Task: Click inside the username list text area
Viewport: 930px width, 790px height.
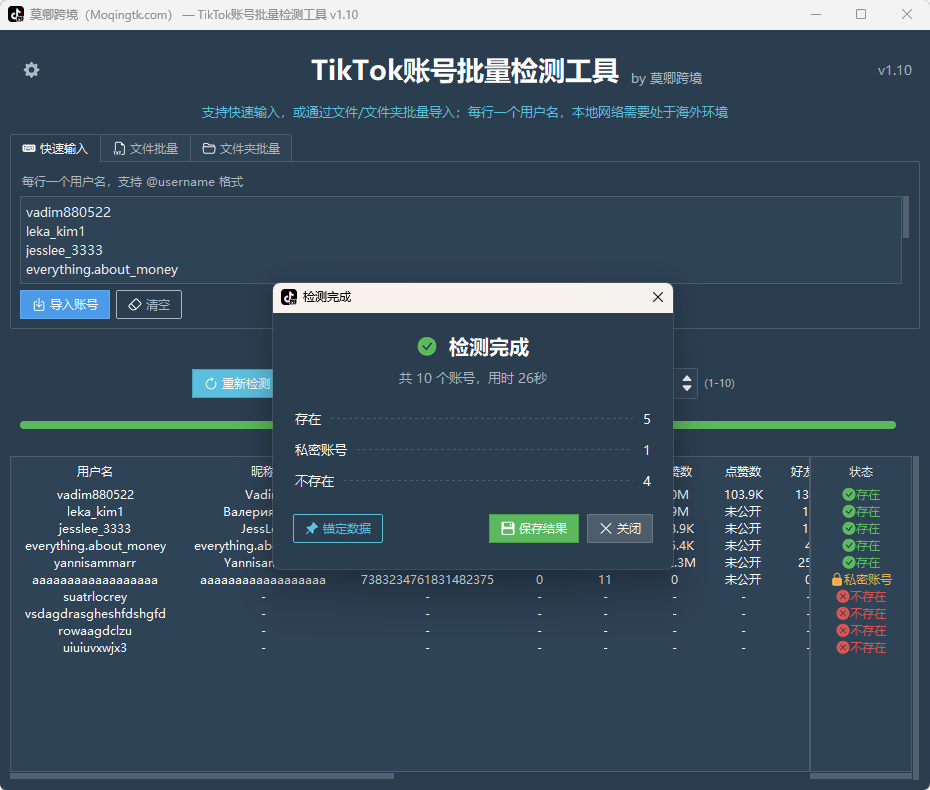Action: (461, 240)
